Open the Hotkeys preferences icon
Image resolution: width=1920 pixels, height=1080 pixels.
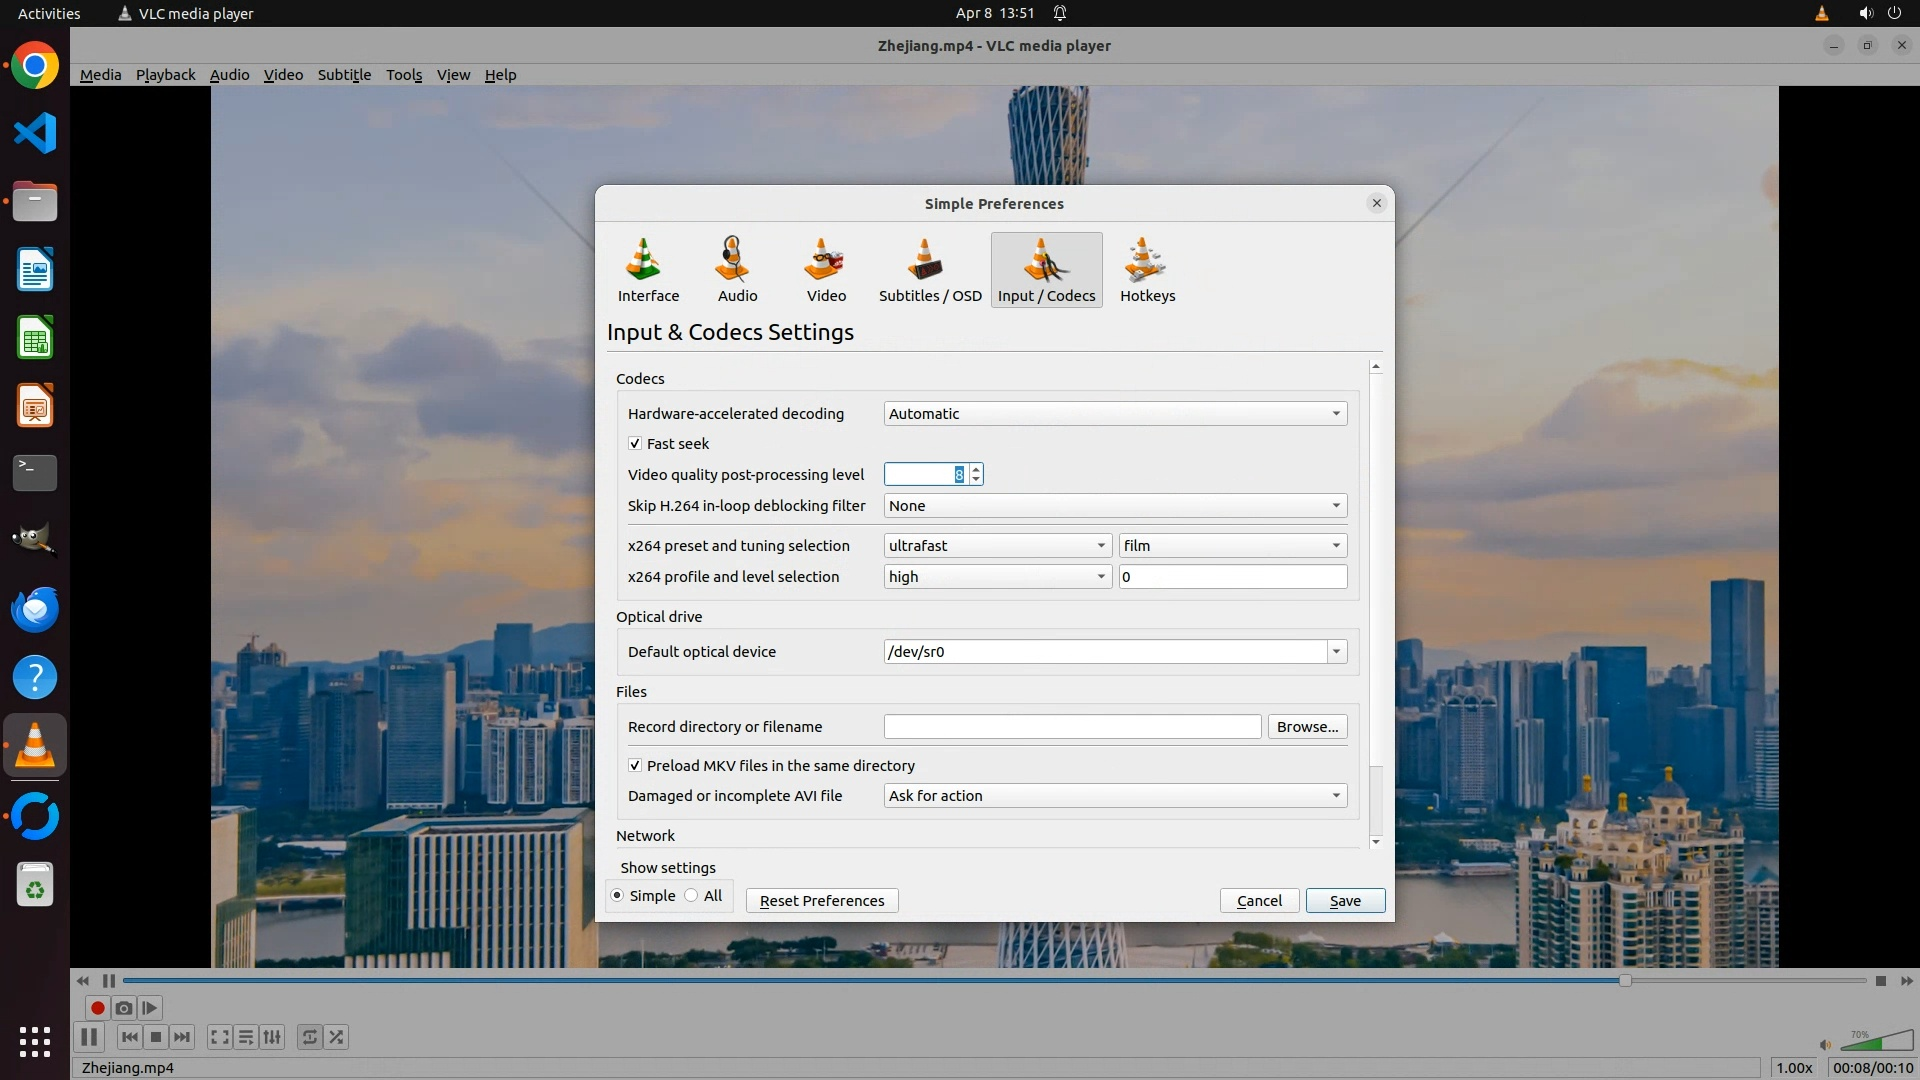[x=1147, y=269]
